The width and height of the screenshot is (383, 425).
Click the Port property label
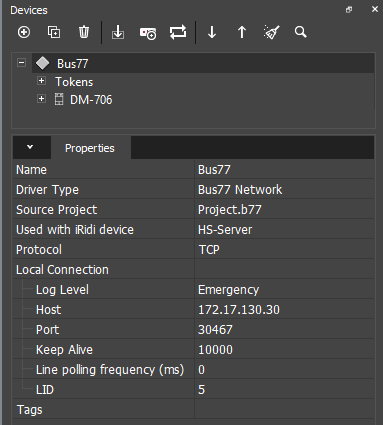point(48,330)
